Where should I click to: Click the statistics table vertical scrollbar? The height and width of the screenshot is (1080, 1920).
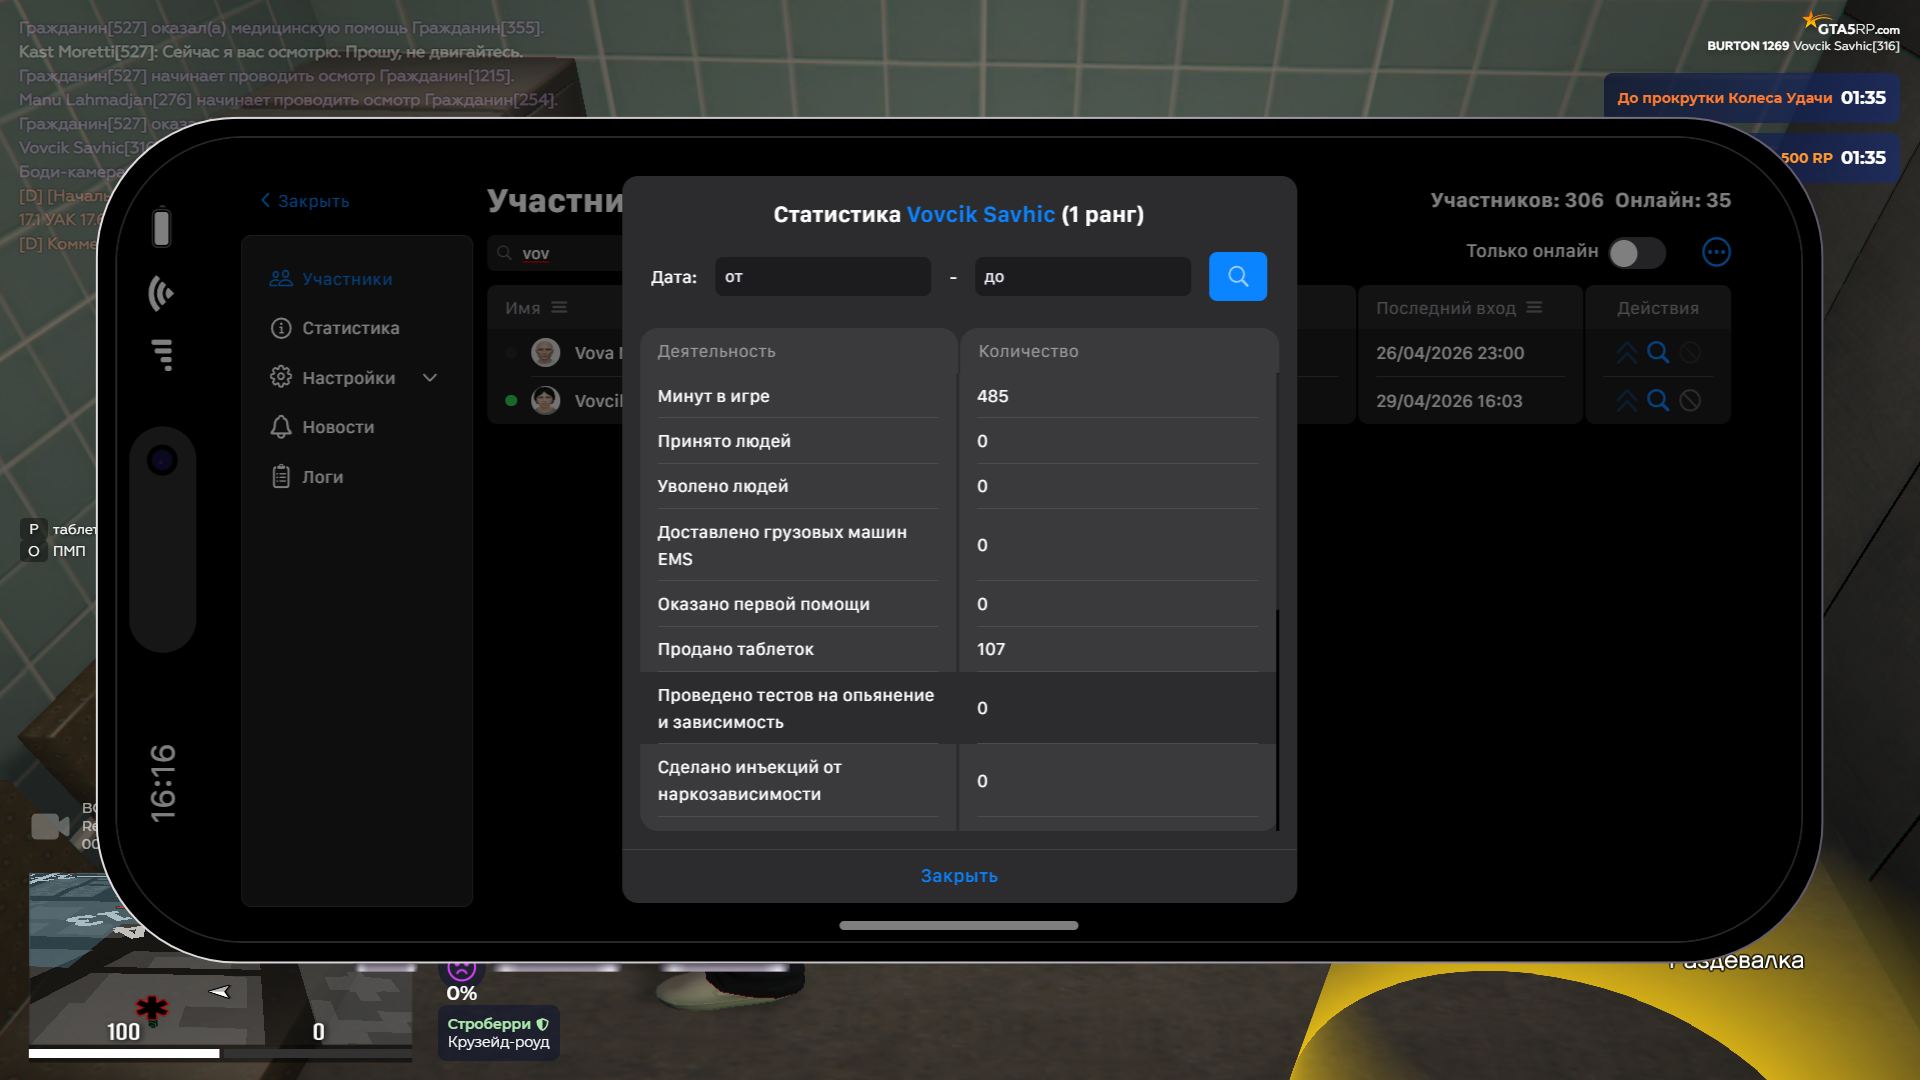[x=1277, y=718]
